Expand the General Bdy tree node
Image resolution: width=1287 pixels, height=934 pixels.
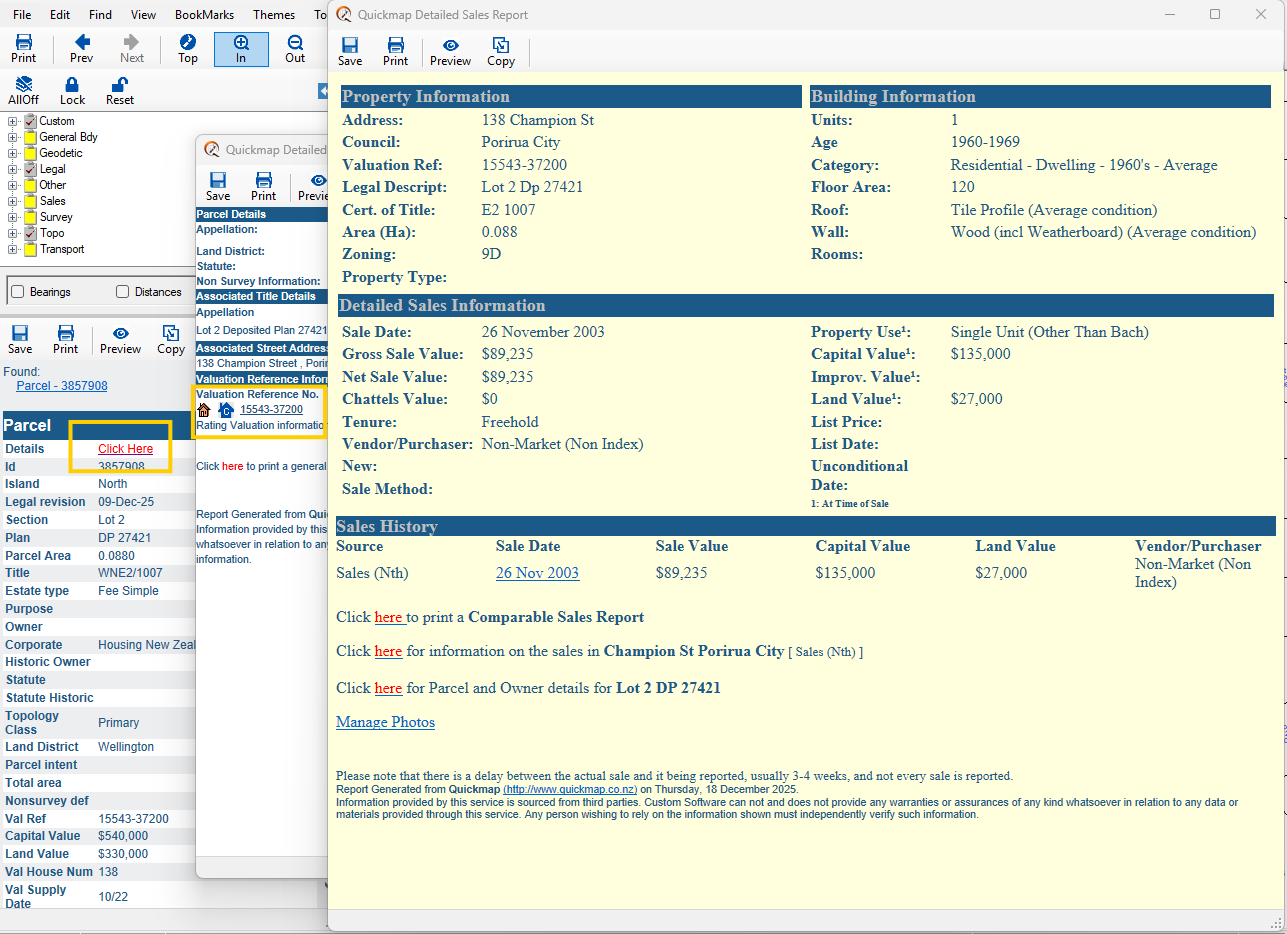pyautogui.click(x=13, y=137)
